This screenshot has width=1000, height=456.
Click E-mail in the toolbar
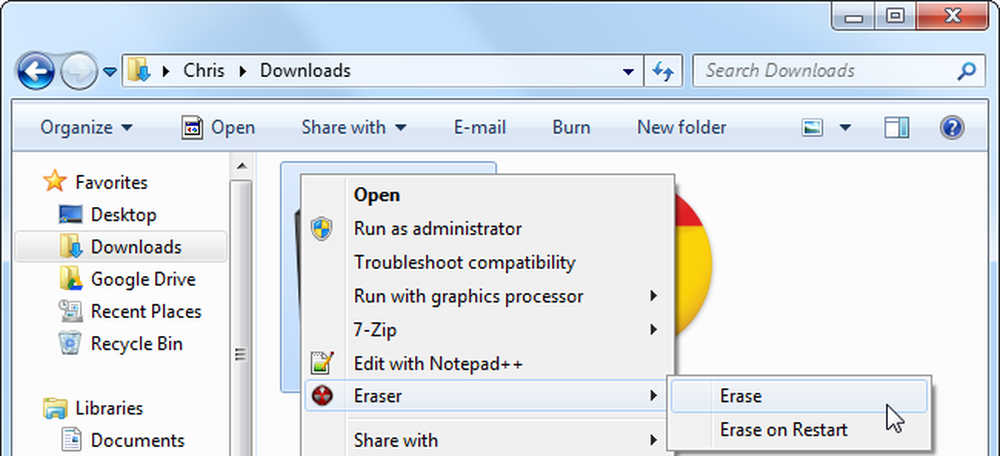(480, 128)
